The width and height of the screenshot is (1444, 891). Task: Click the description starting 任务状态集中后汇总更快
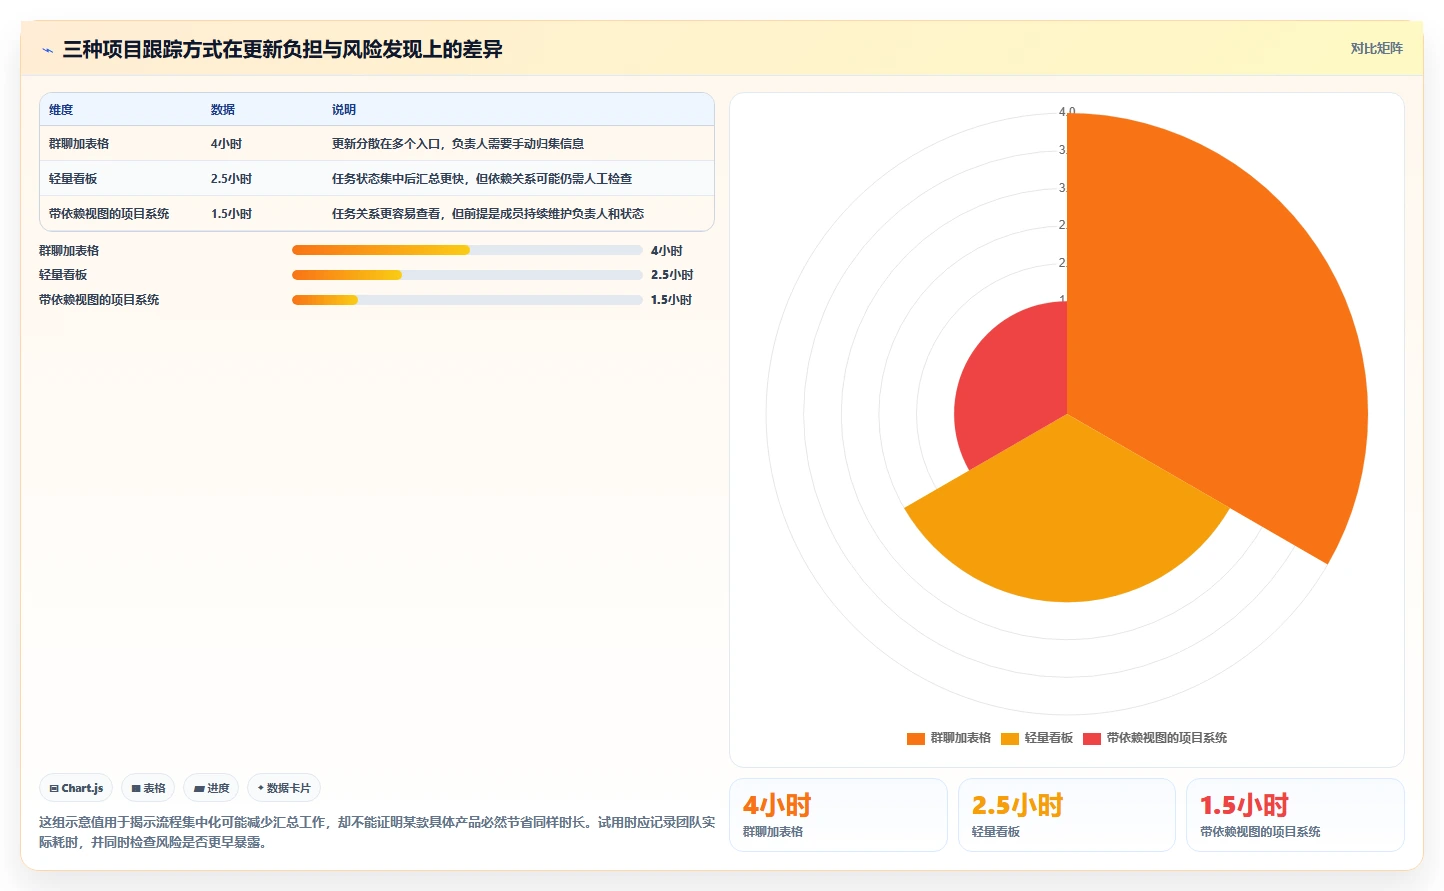tap(482, 179)
